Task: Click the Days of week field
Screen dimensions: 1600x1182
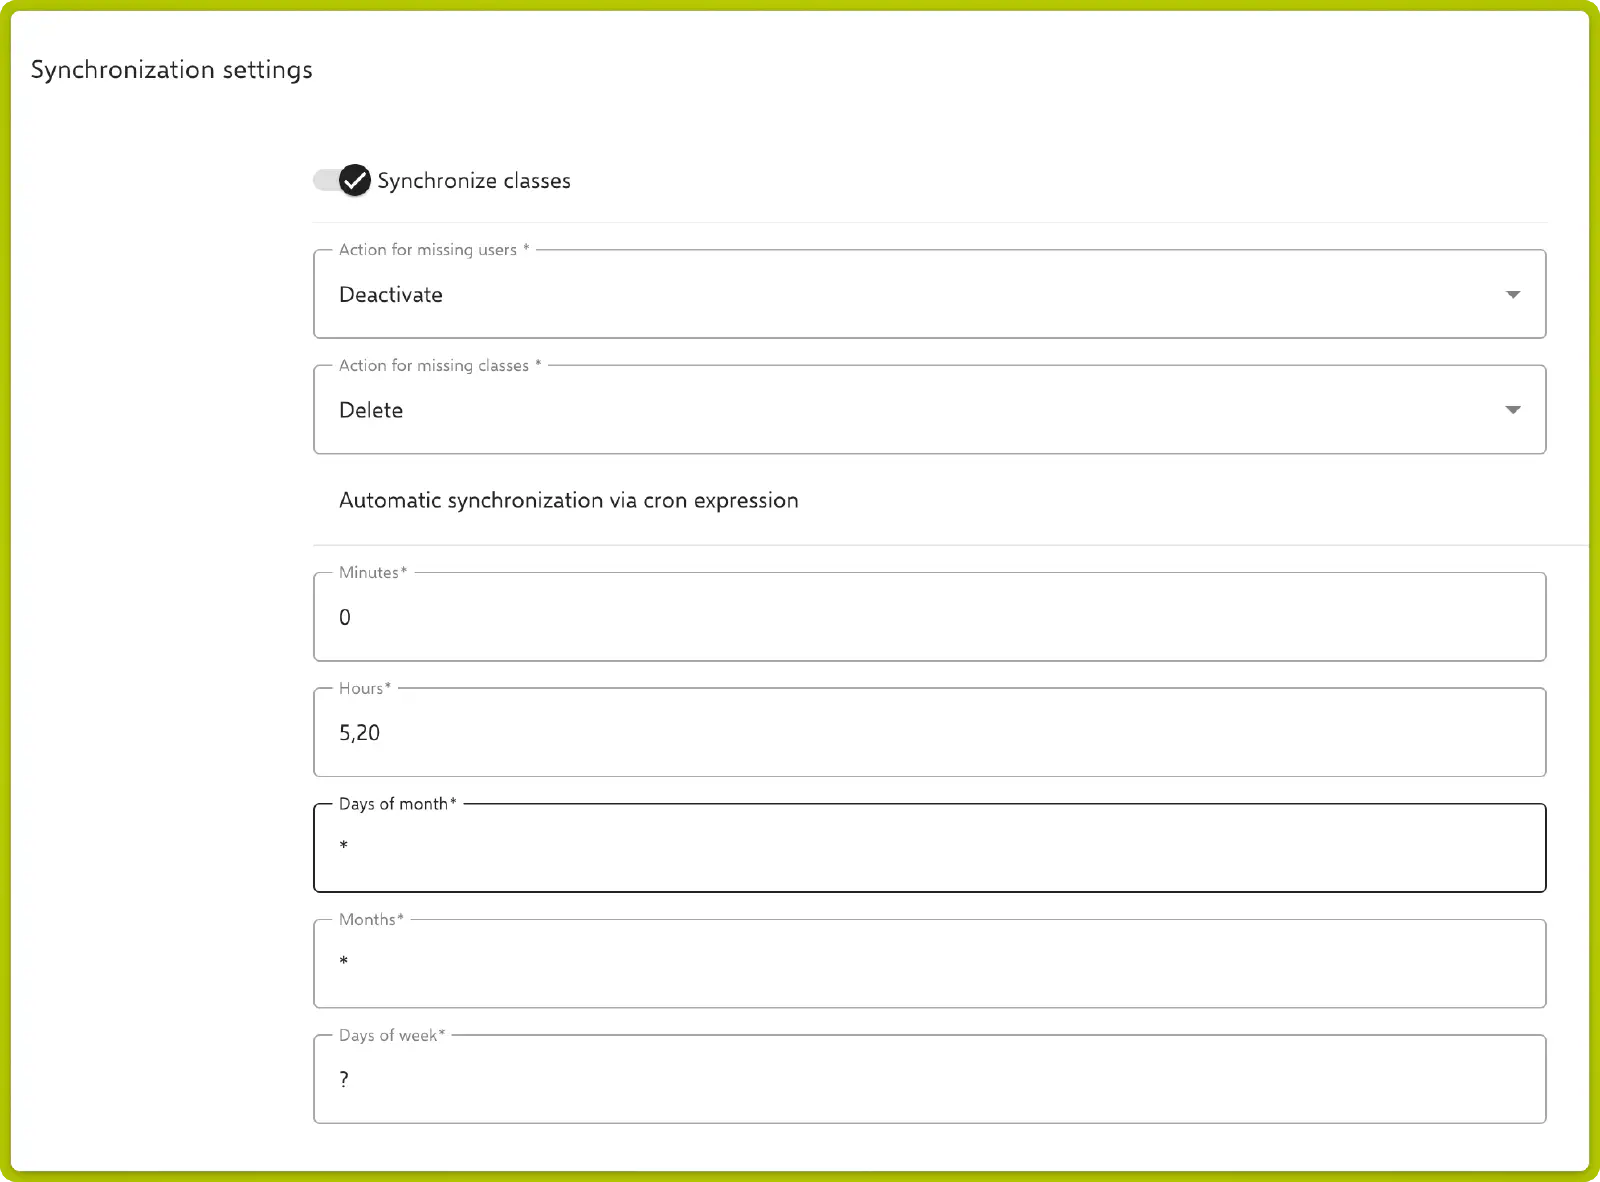Action: pos(929,1079)
